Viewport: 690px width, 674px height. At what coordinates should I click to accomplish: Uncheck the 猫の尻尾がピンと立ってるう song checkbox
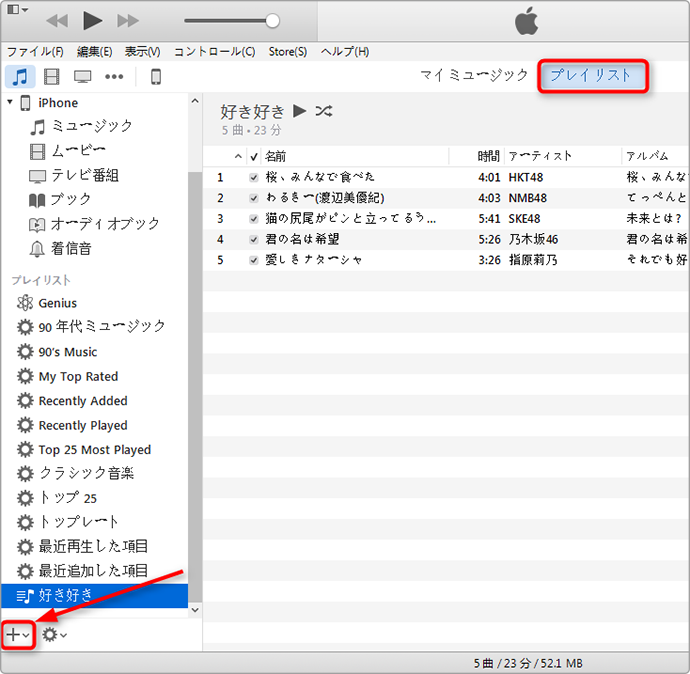point(253,219)
